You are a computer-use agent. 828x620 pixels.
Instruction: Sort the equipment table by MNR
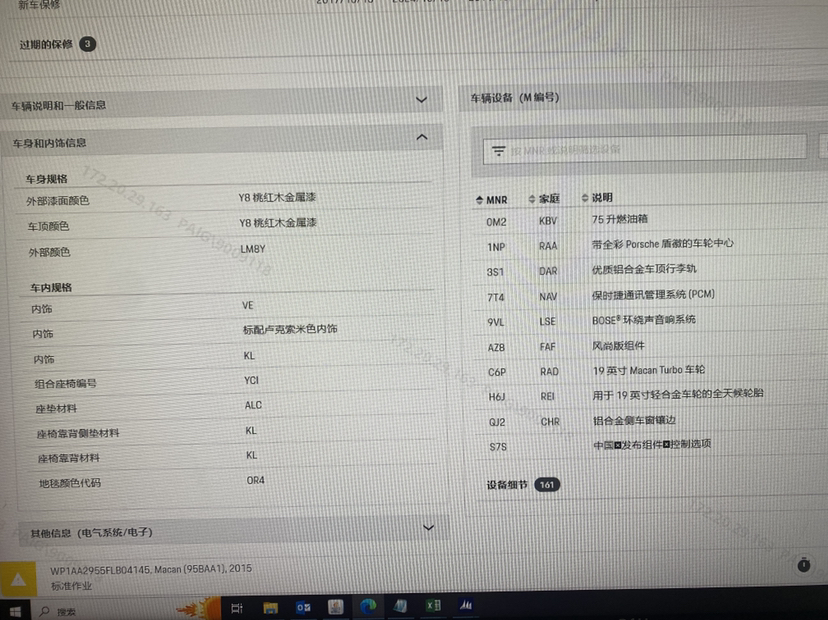(491, 200)
